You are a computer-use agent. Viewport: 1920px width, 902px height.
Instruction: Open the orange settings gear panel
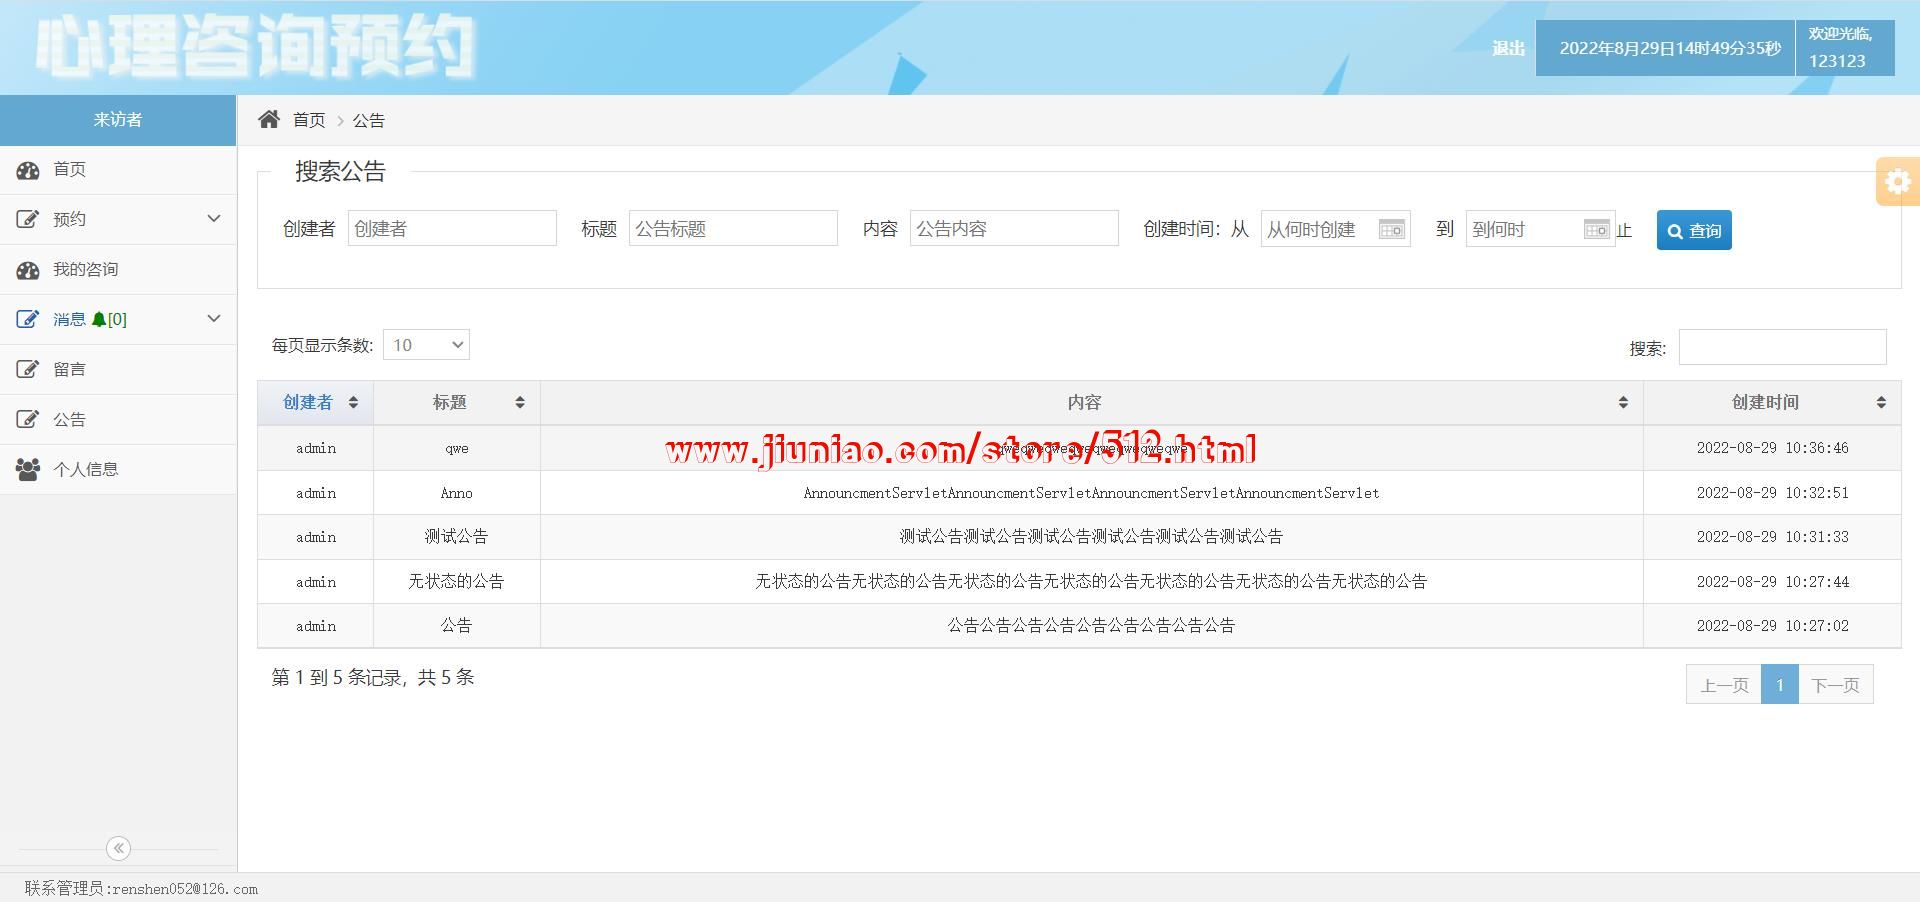coord(1897,182)
